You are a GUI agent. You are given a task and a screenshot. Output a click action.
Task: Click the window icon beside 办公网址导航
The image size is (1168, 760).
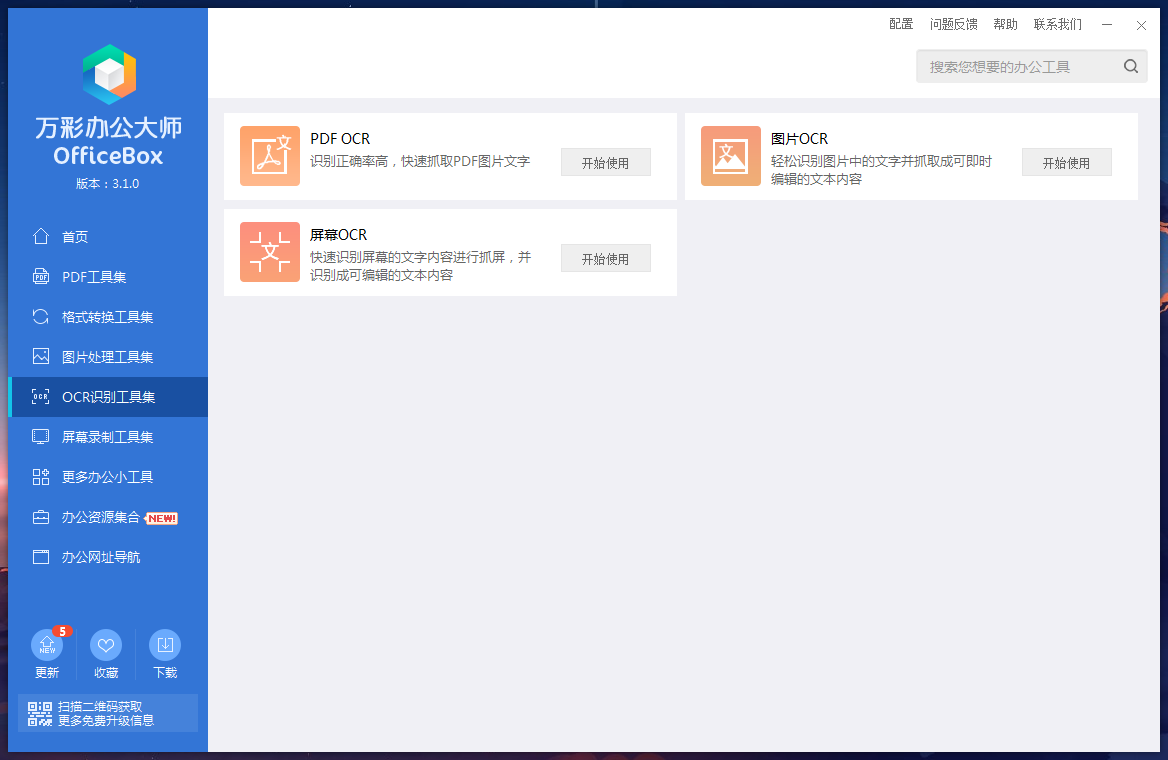tap(41, 557)
